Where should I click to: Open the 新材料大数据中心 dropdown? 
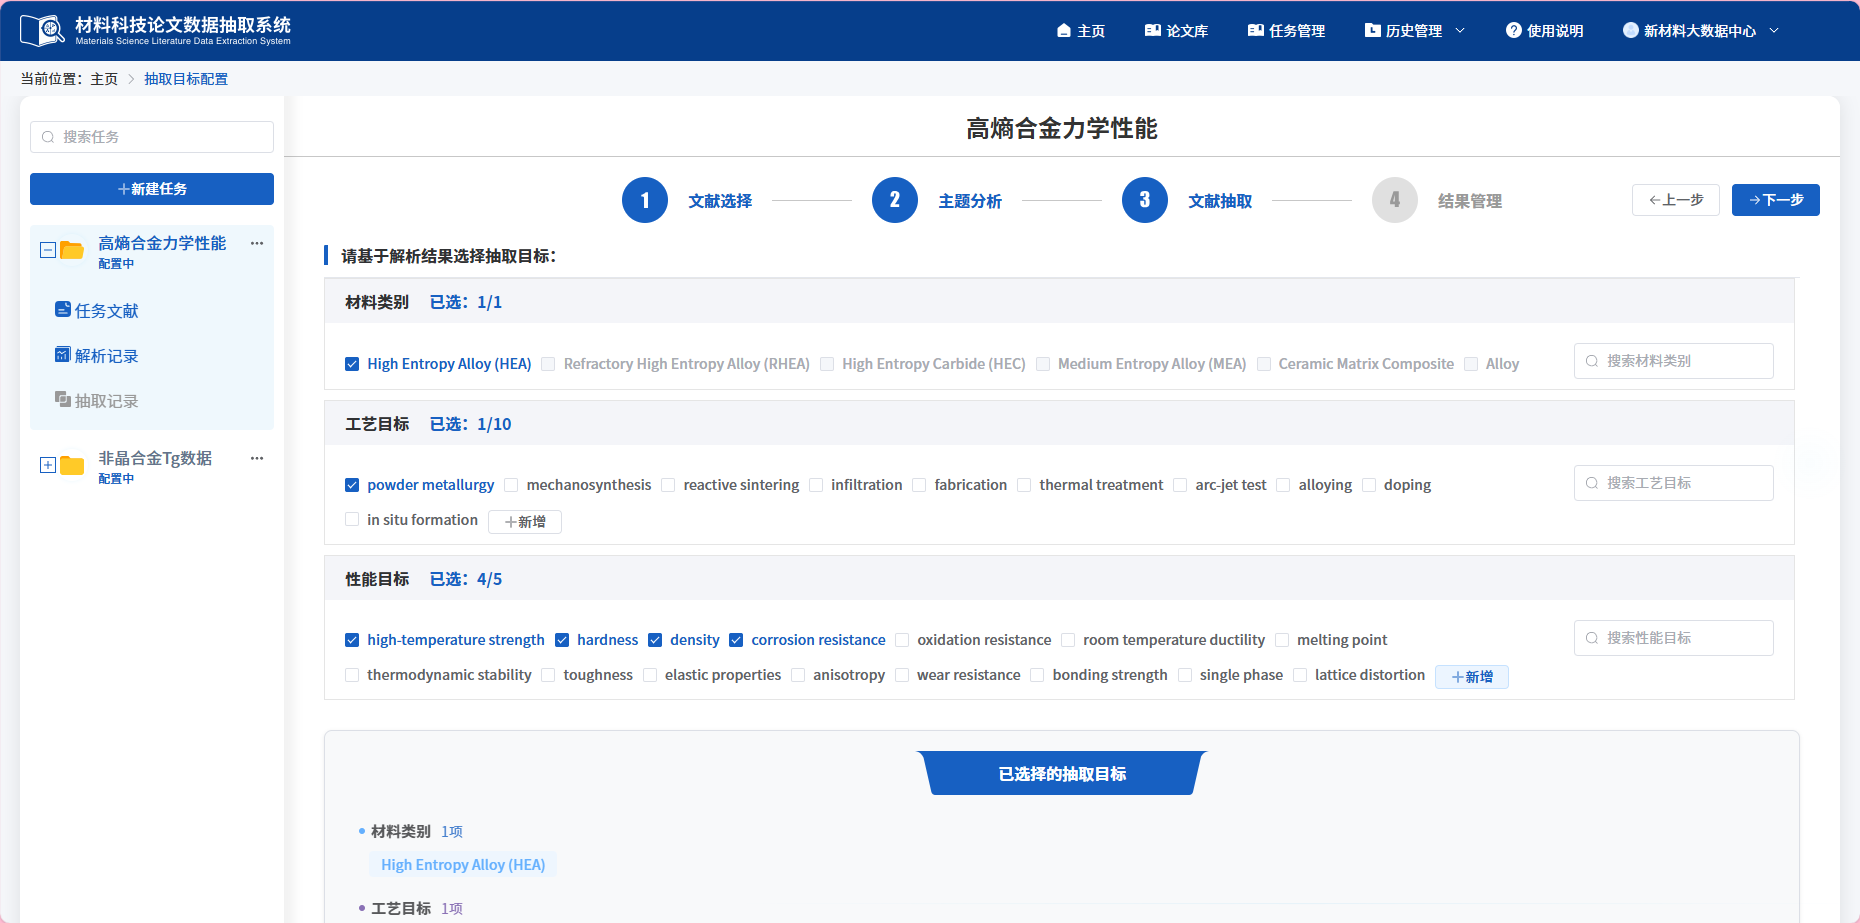(x=1700, y=30)
